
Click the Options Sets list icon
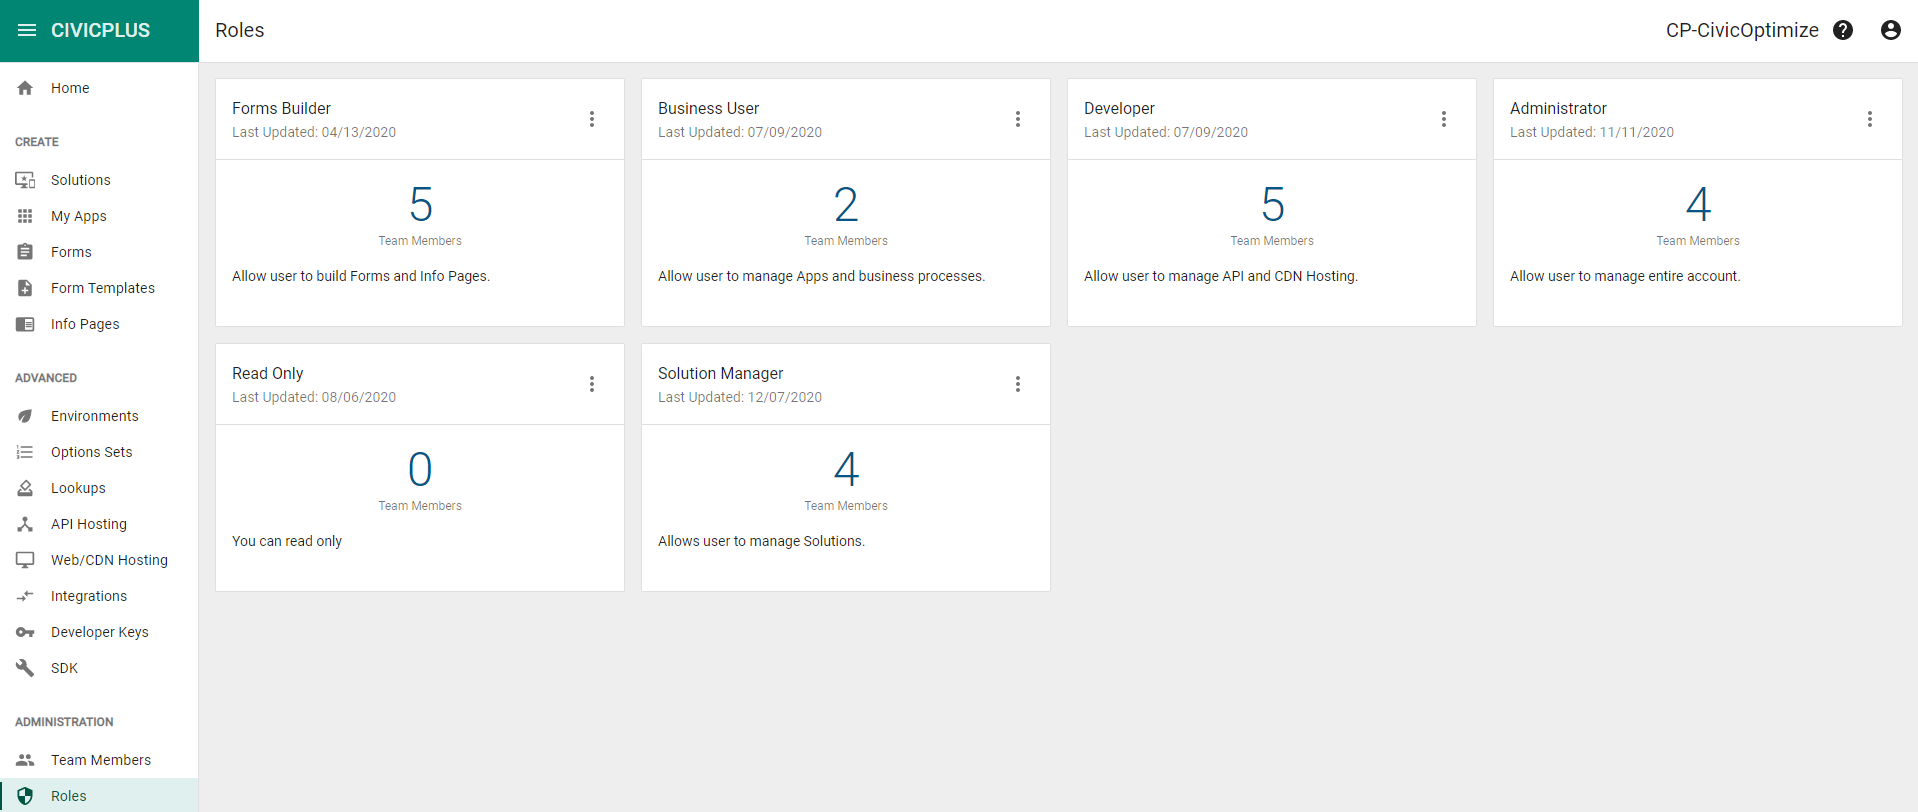(x=25, y=452)
